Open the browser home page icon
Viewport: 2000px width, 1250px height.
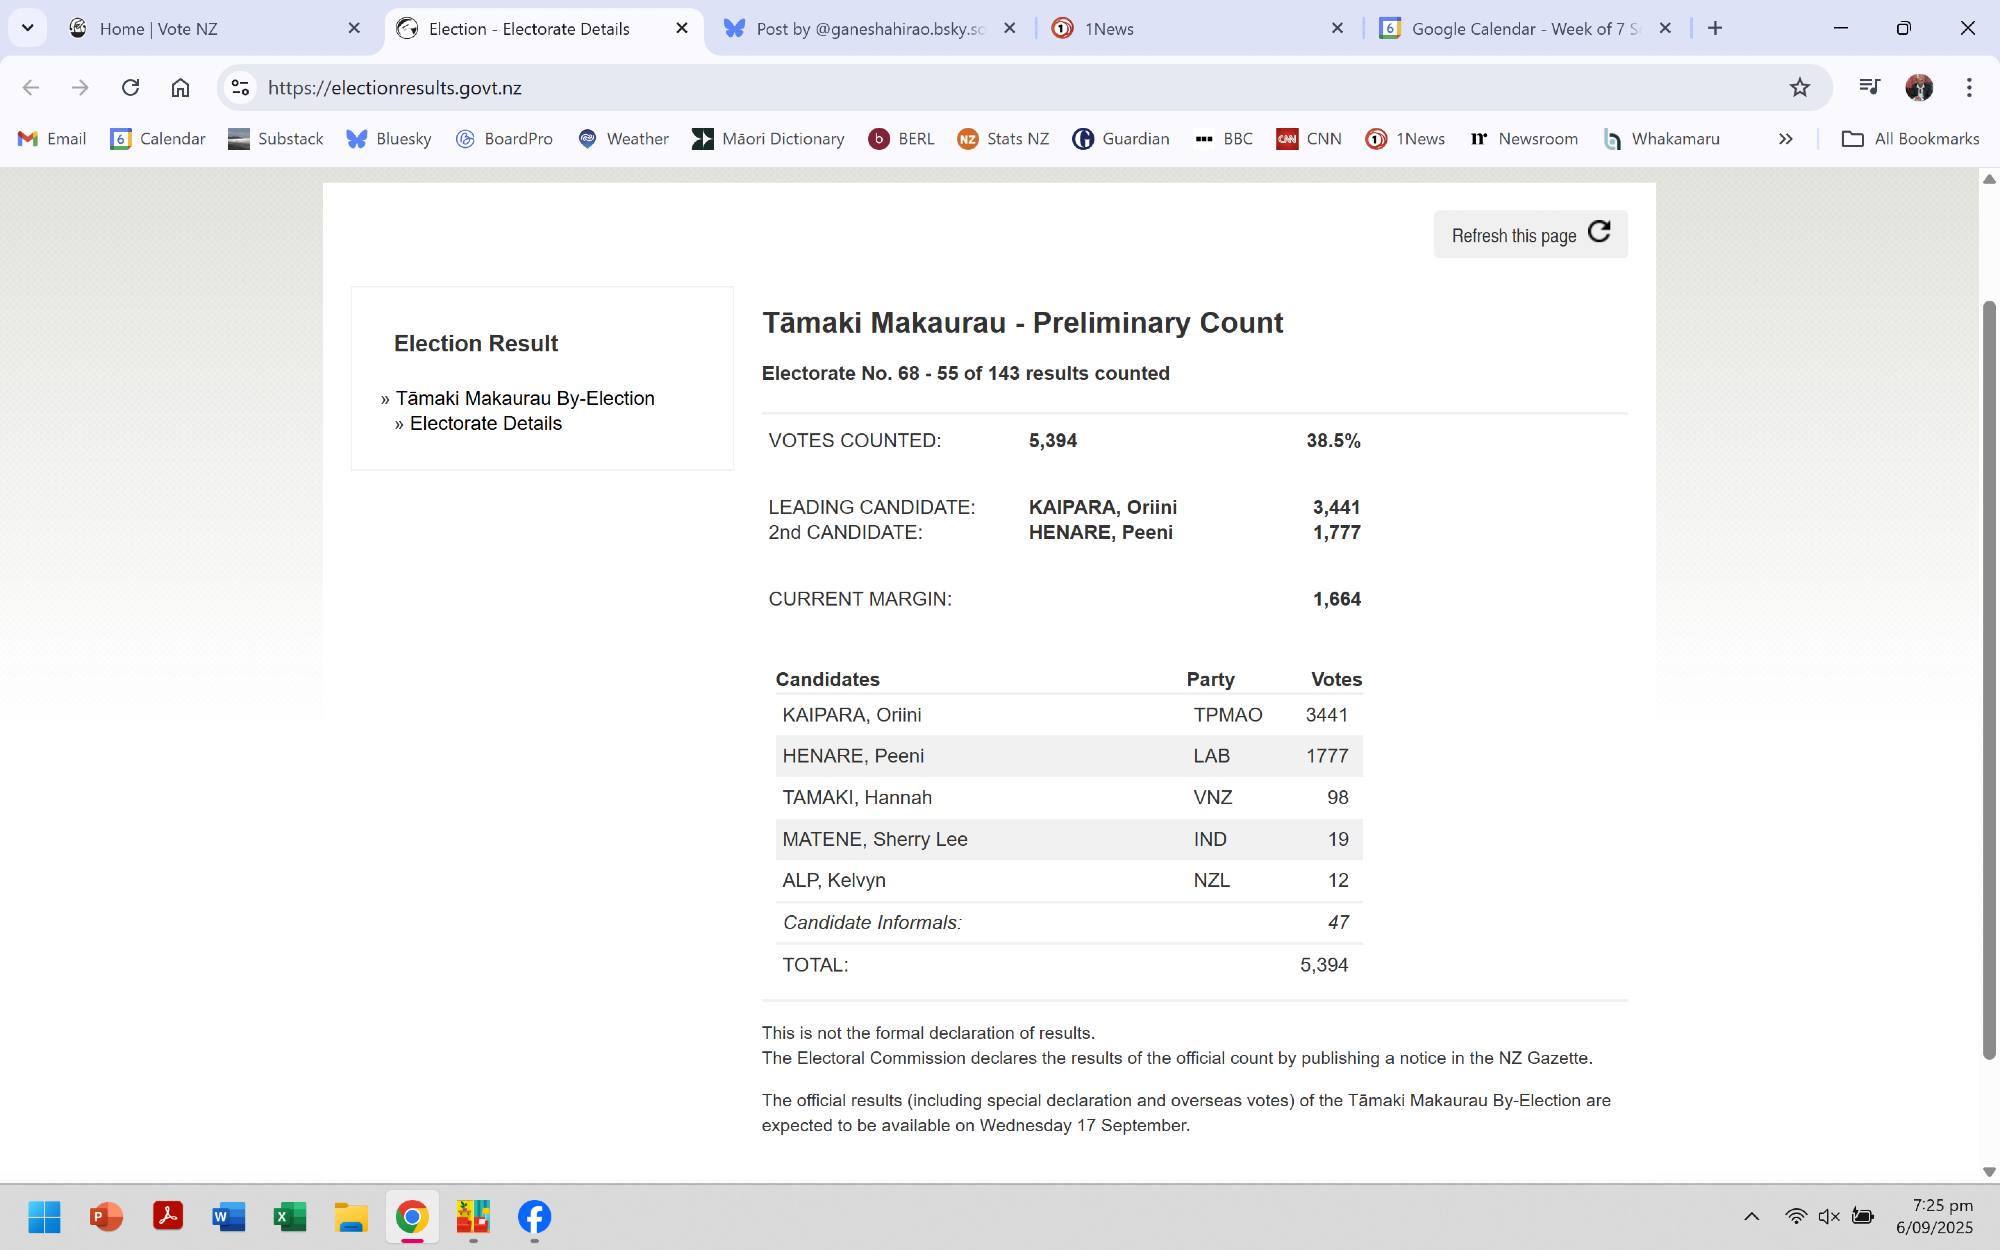point(180,88)
